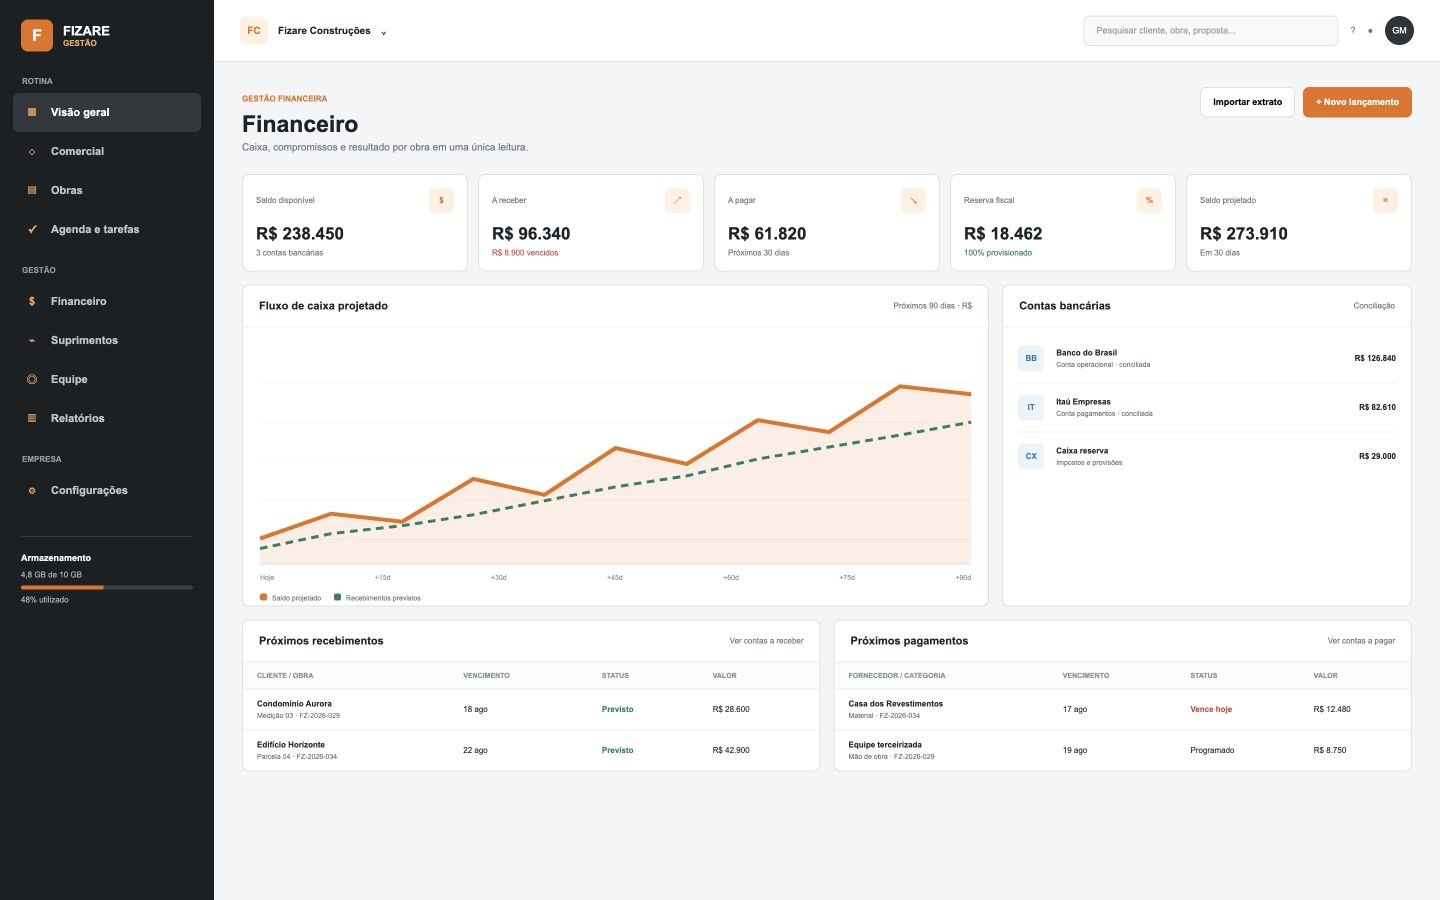Click the Importar extrato button

click(1247, 102)
